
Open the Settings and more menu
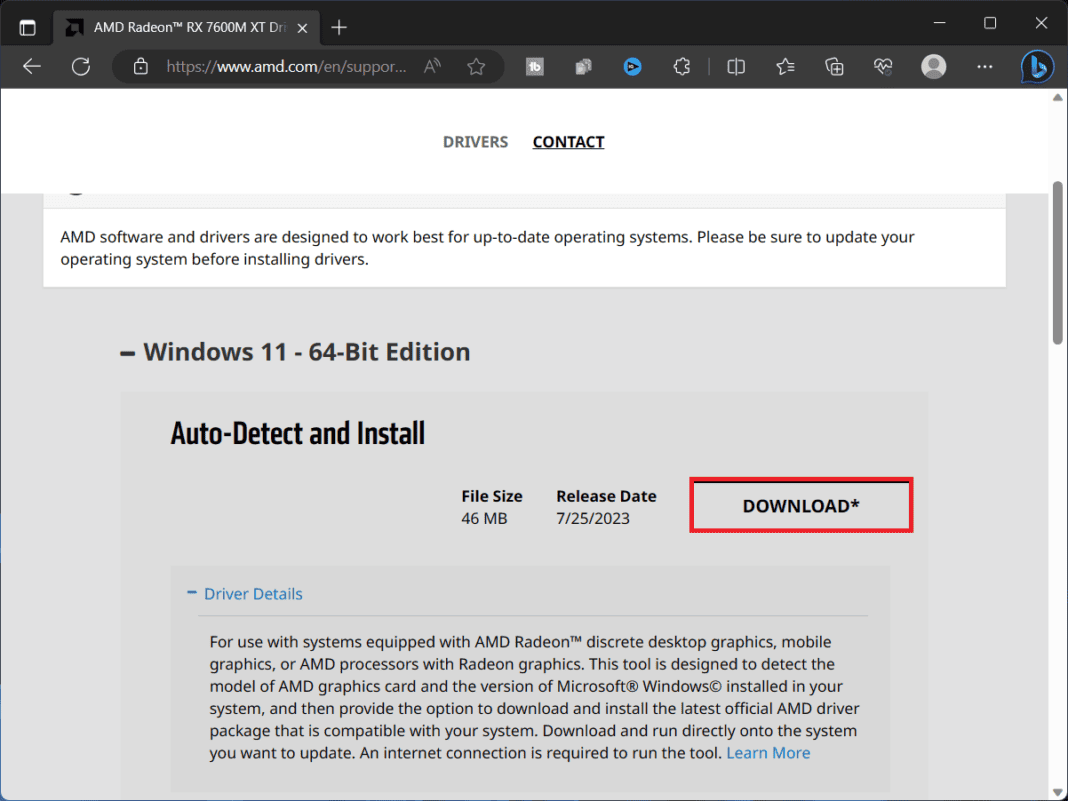[985, 66]
